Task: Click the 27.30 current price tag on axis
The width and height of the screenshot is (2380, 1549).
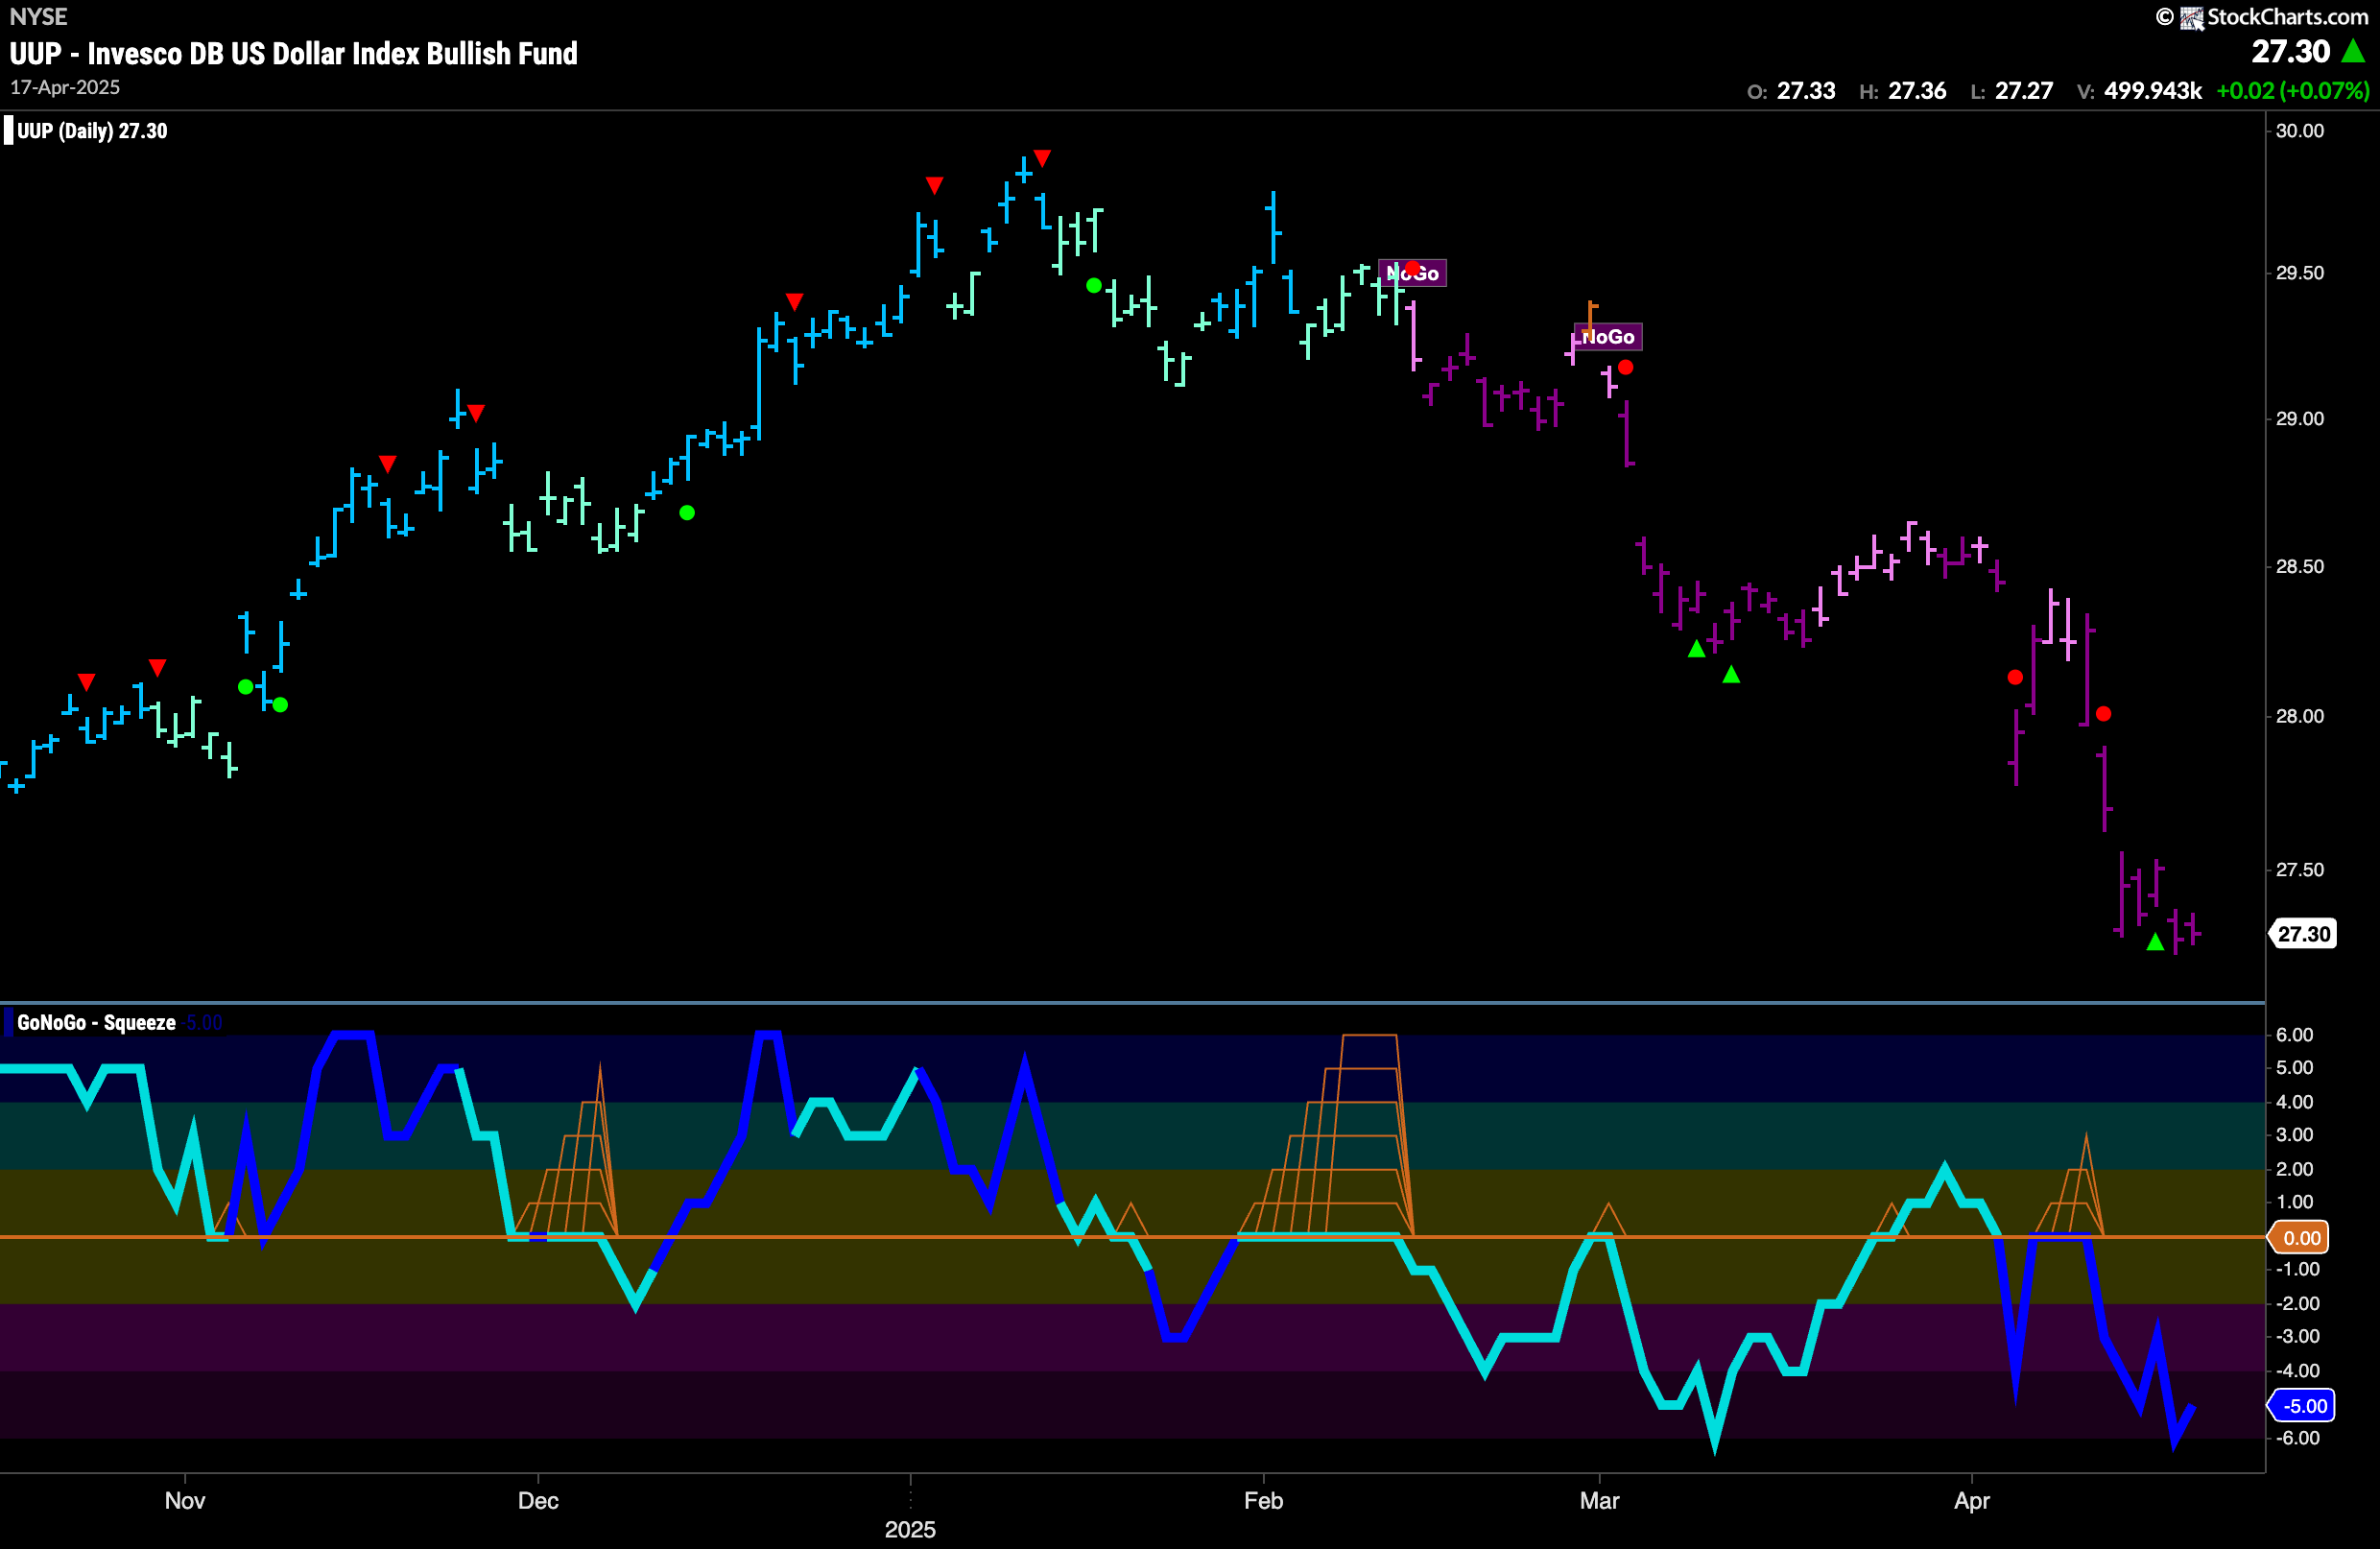Action: tap(2304, 934)
